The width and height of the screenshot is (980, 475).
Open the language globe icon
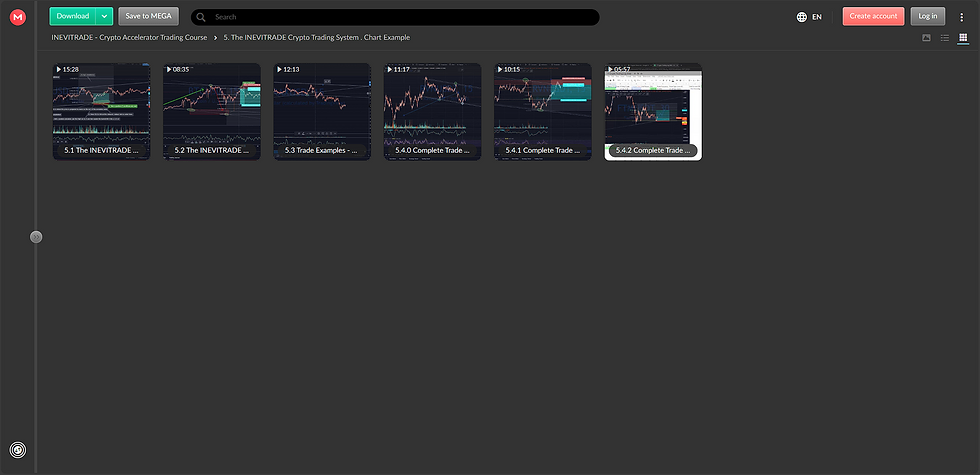pyautogui.click(x=802, y=17)
